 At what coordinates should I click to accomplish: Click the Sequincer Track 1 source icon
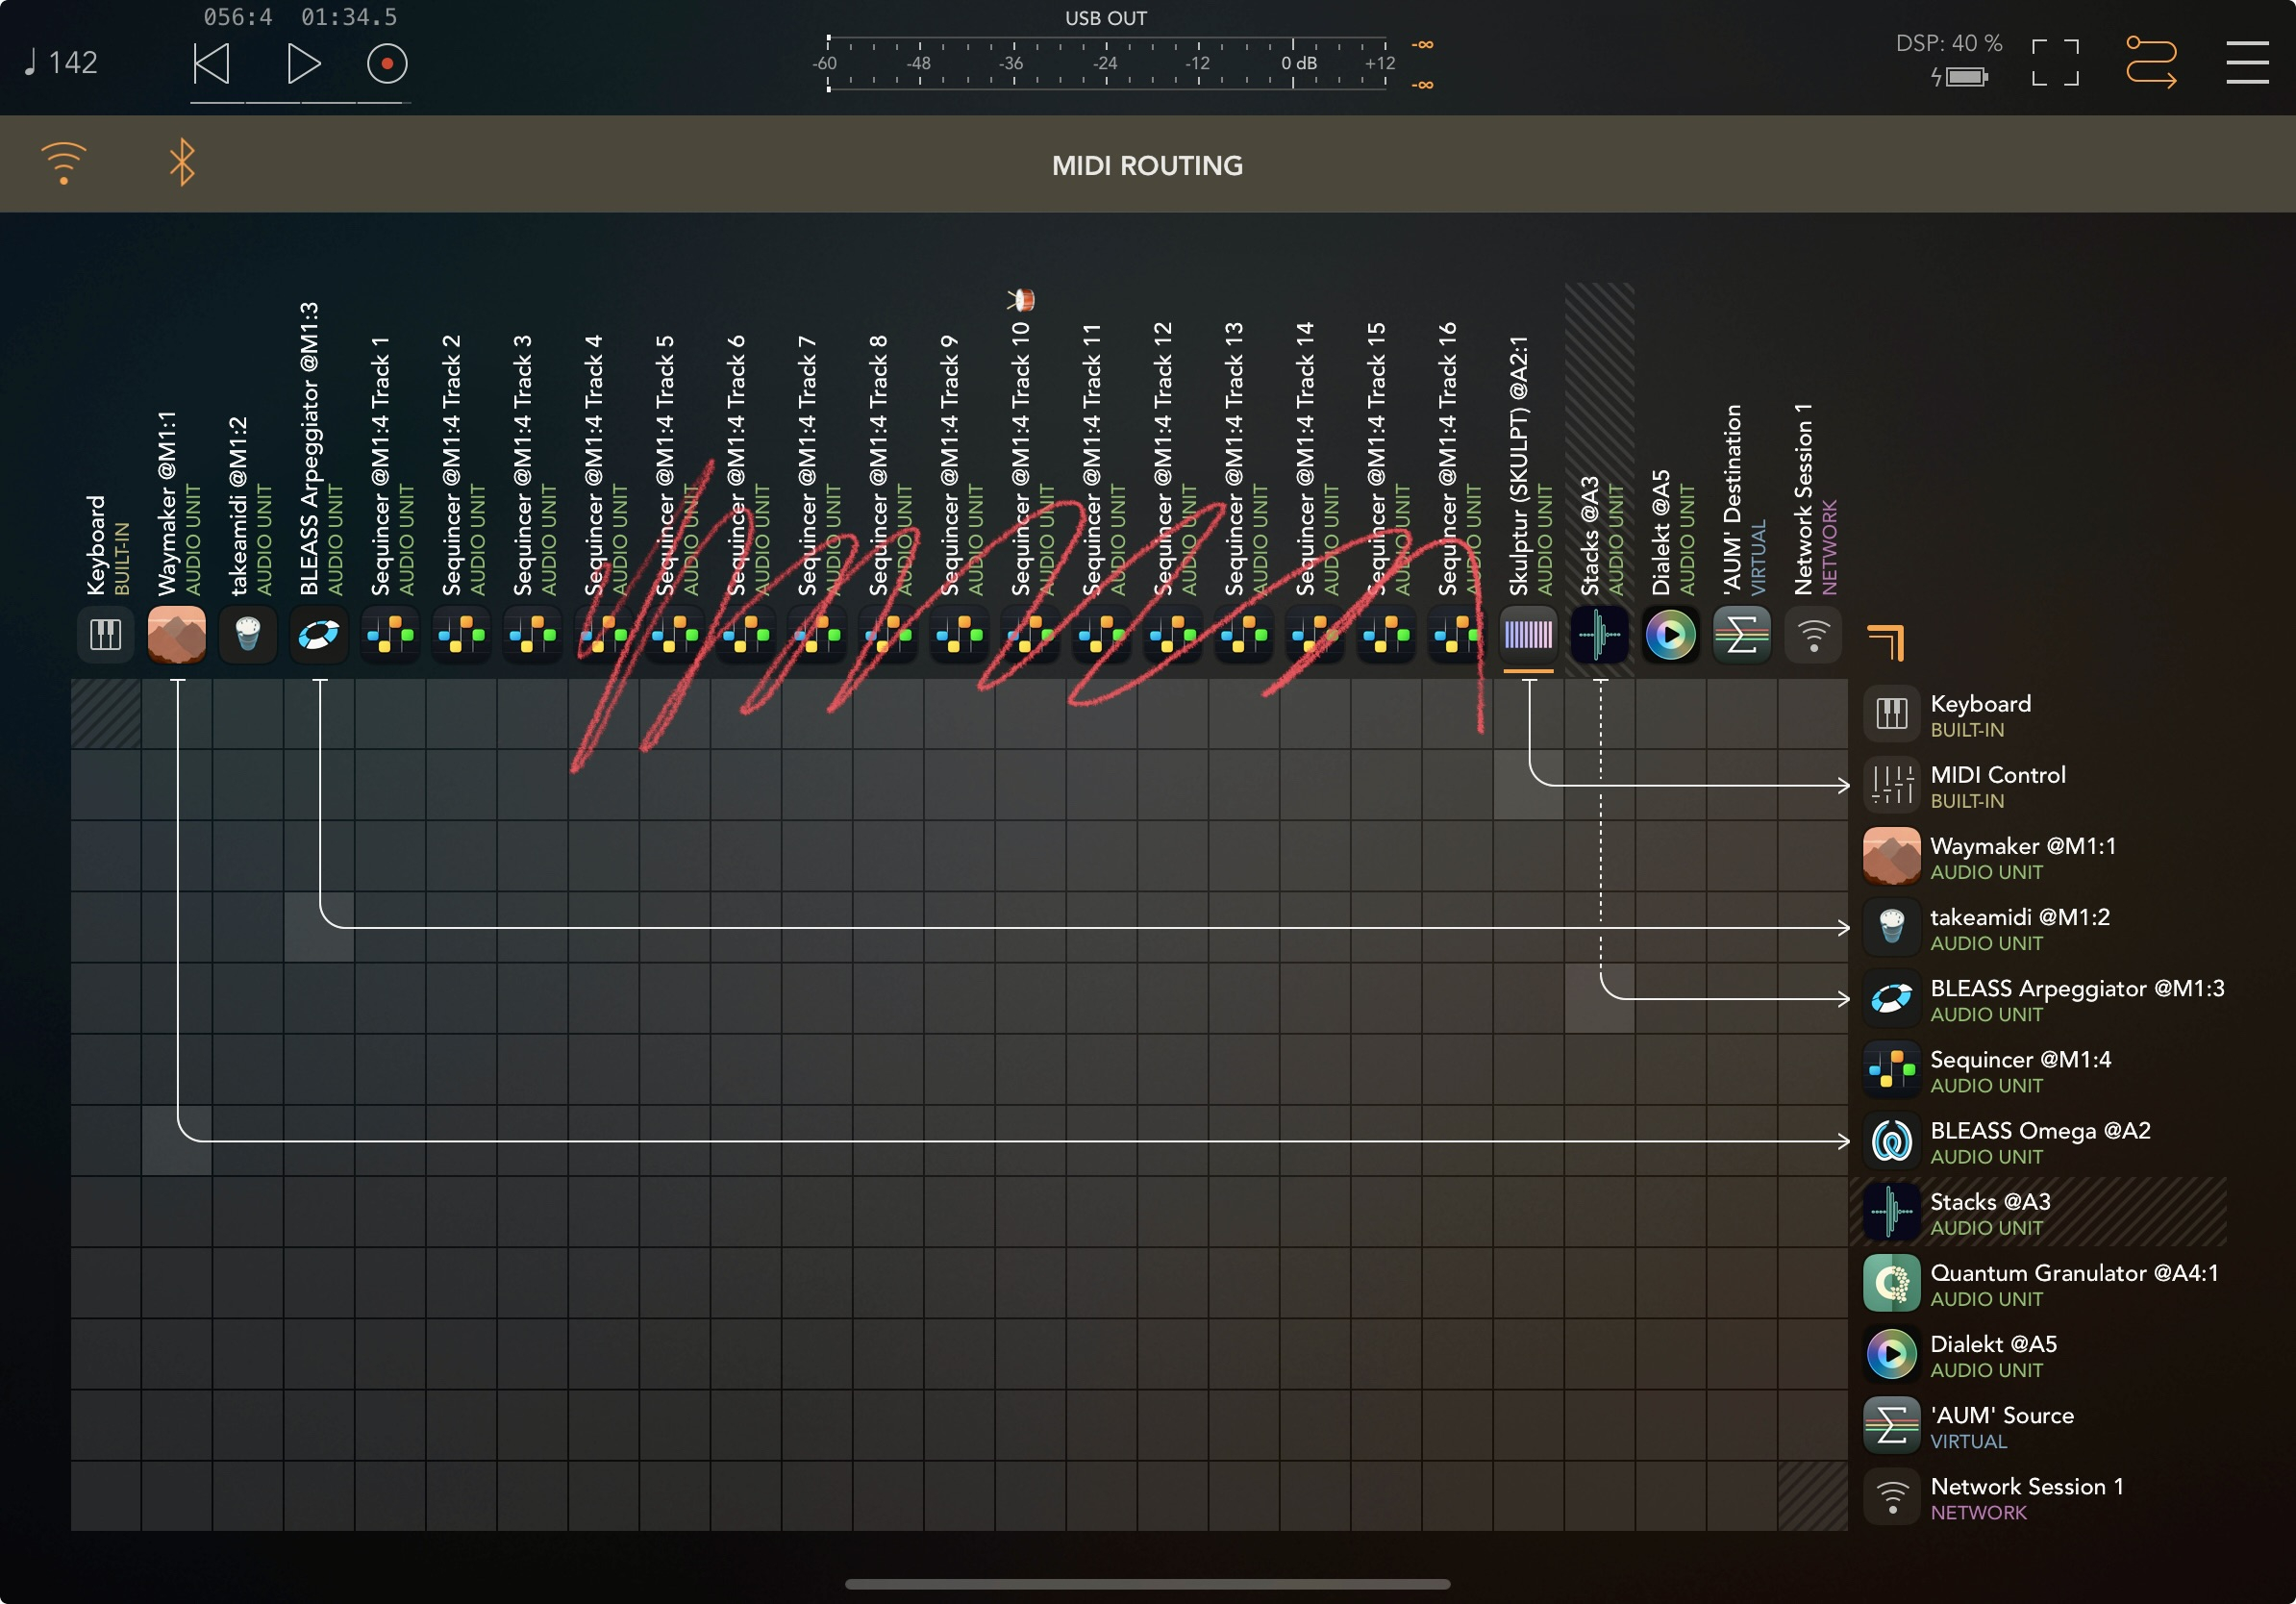click(390, 634)
